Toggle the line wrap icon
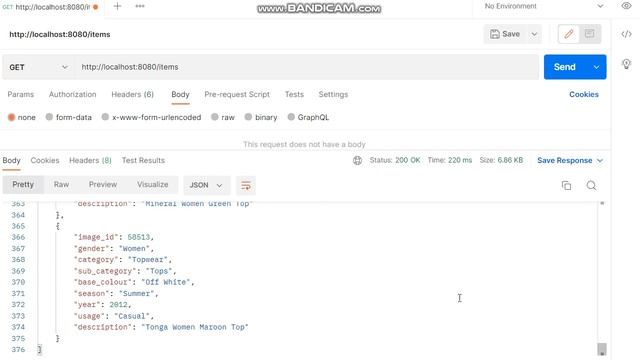The image size is (640, 360). [x=246, y=186]
